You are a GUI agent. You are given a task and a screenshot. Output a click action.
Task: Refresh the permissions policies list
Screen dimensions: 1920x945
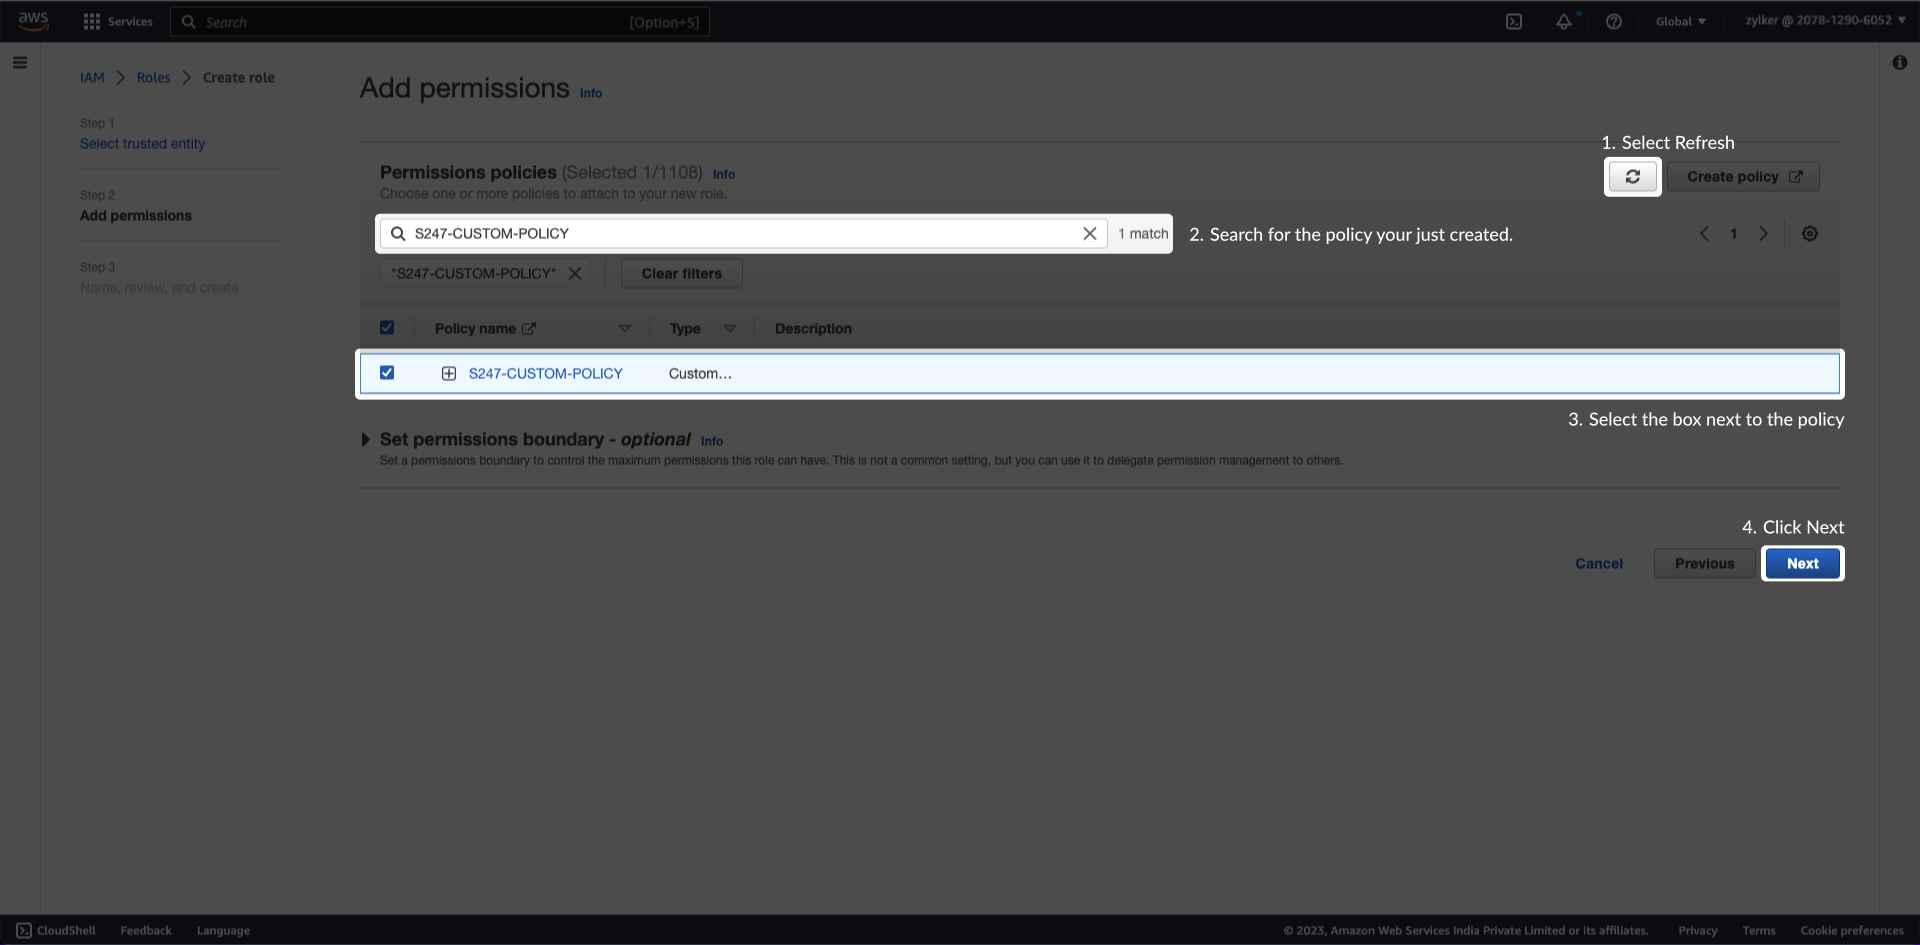1633,177
